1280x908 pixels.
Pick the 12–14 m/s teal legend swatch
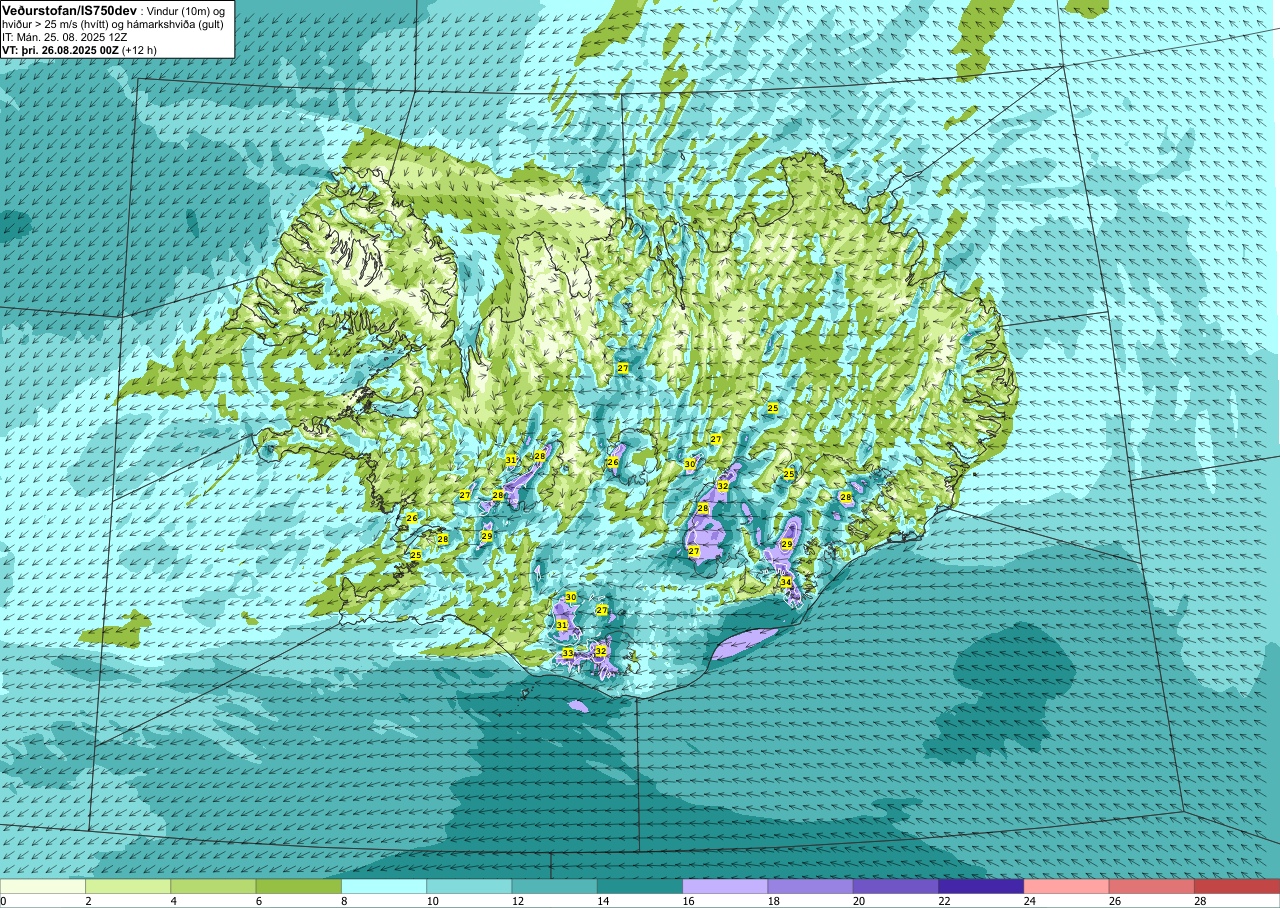(554, 886)
